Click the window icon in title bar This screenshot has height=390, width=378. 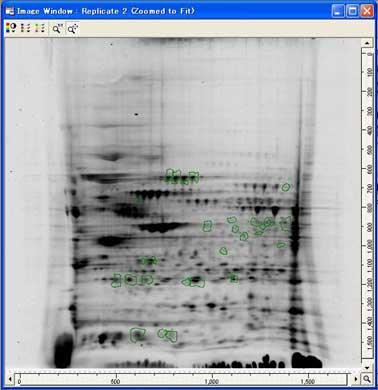(10, 11)
